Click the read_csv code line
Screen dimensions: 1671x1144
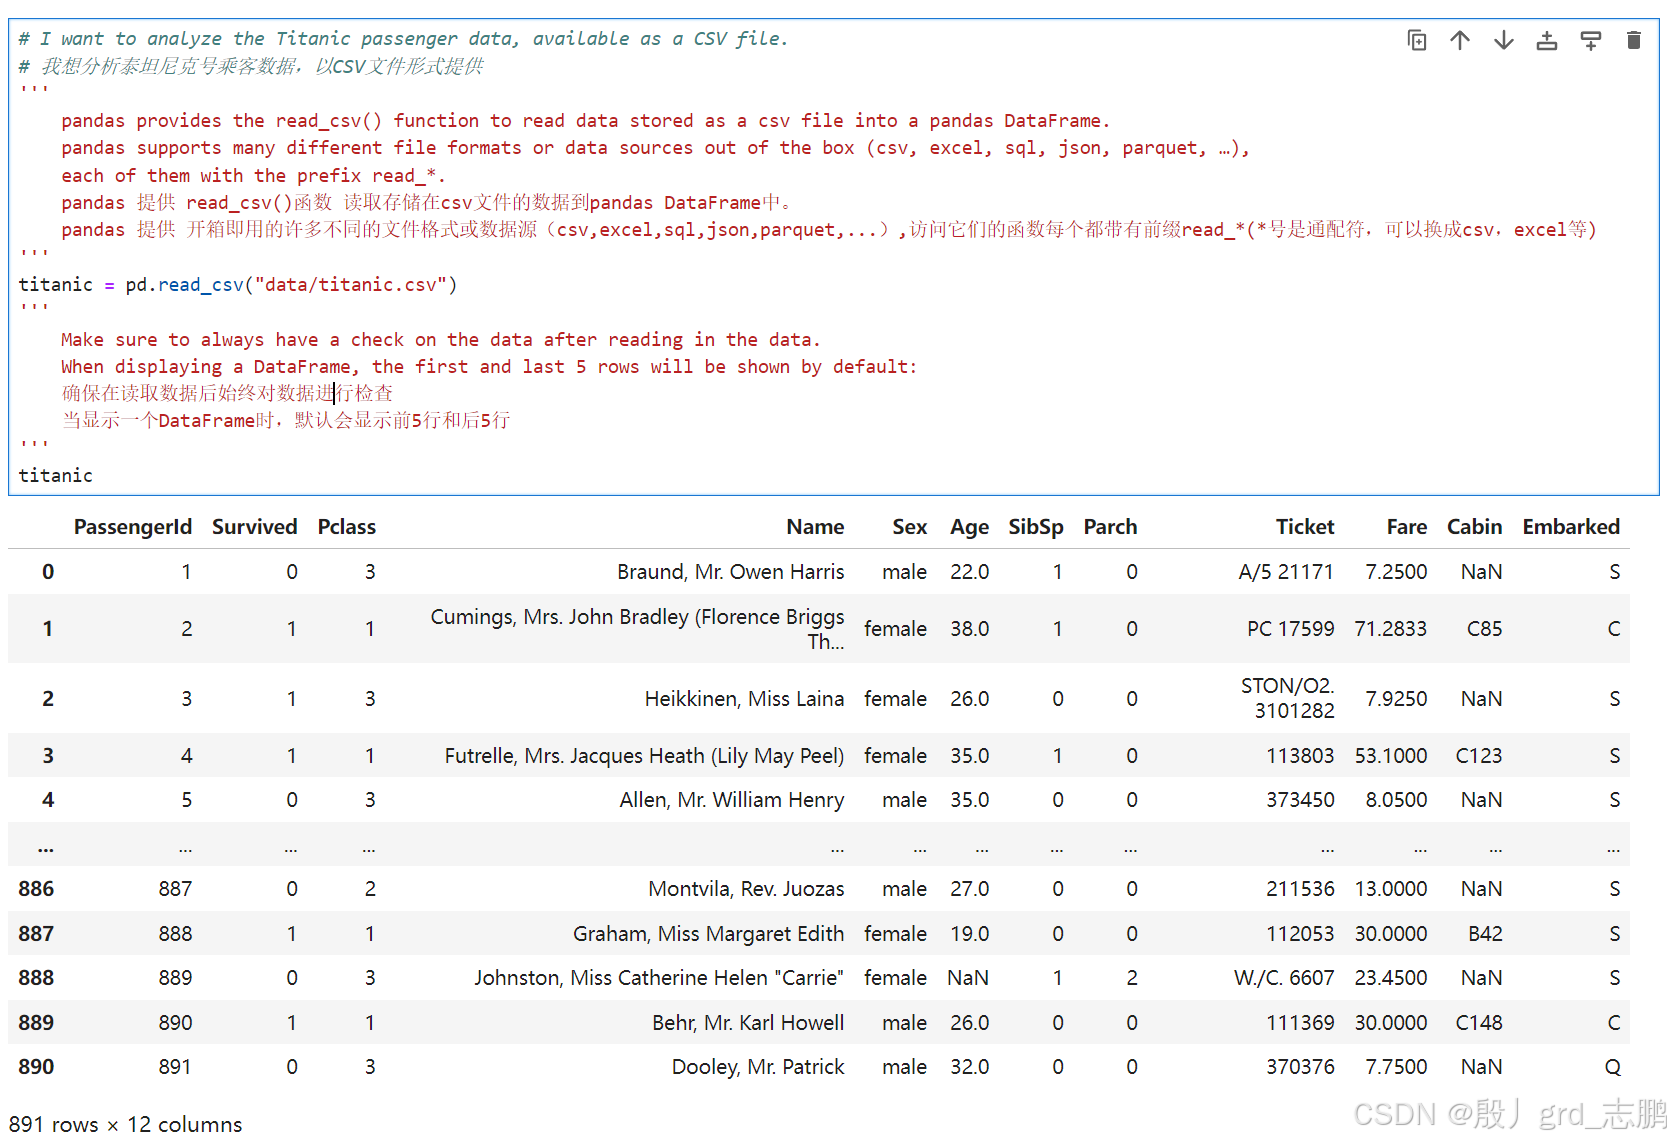(238, 285)
